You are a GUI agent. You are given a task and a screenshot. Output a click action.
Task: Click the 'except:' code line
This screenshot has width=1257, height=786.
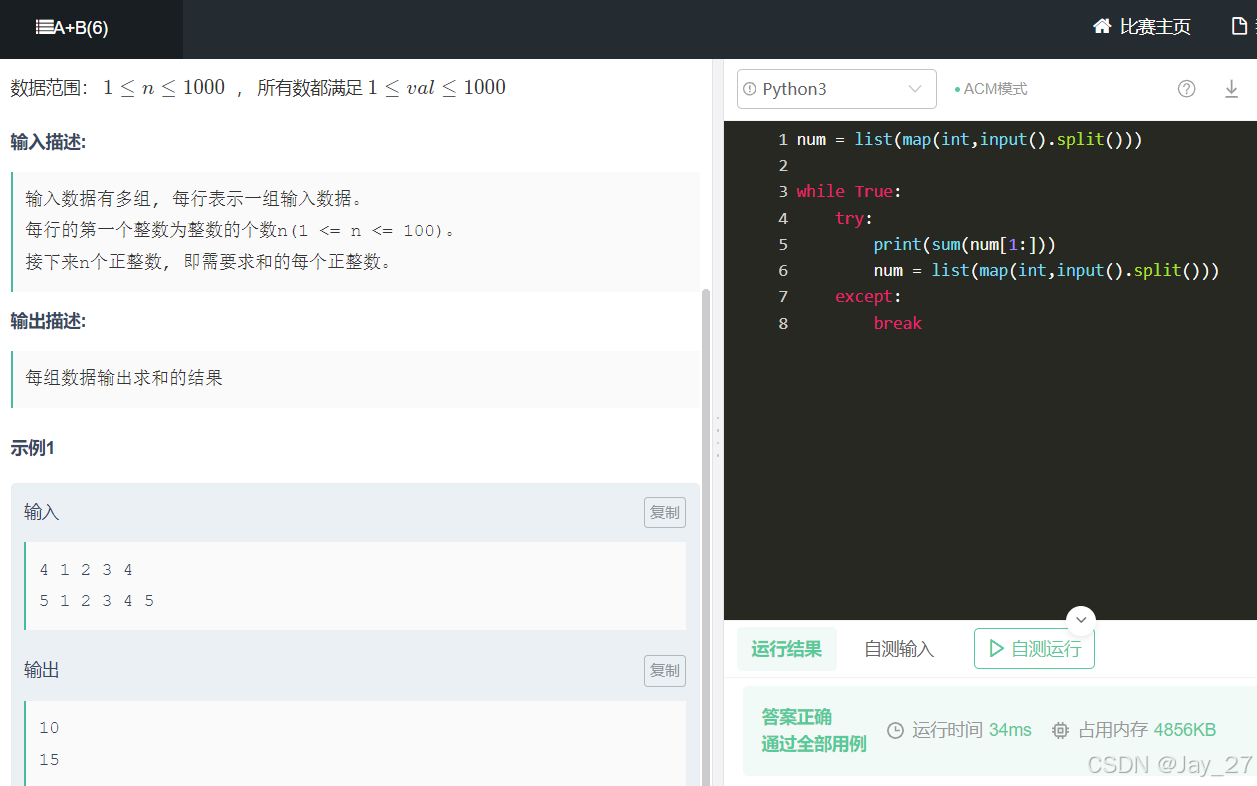coord(868,296)
